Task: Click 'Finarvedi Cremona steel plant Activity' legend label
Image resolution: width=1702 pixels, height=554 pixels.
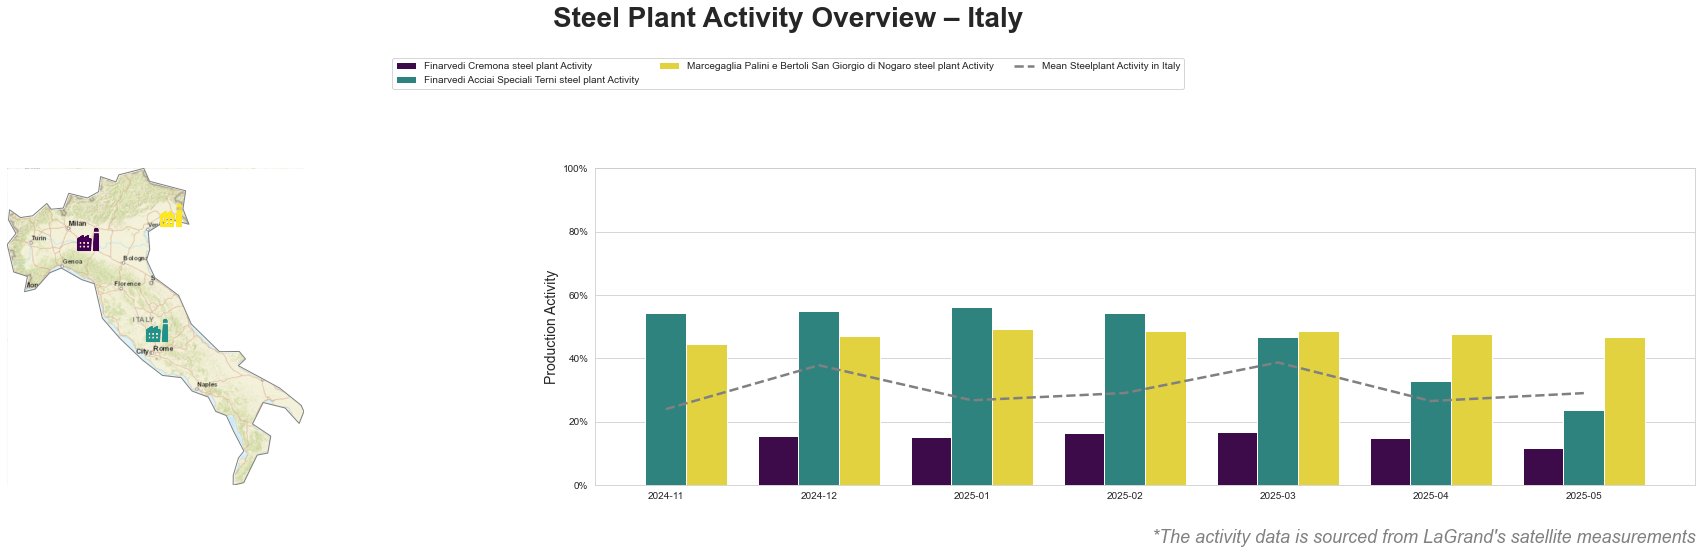Action: coord(508,65)
